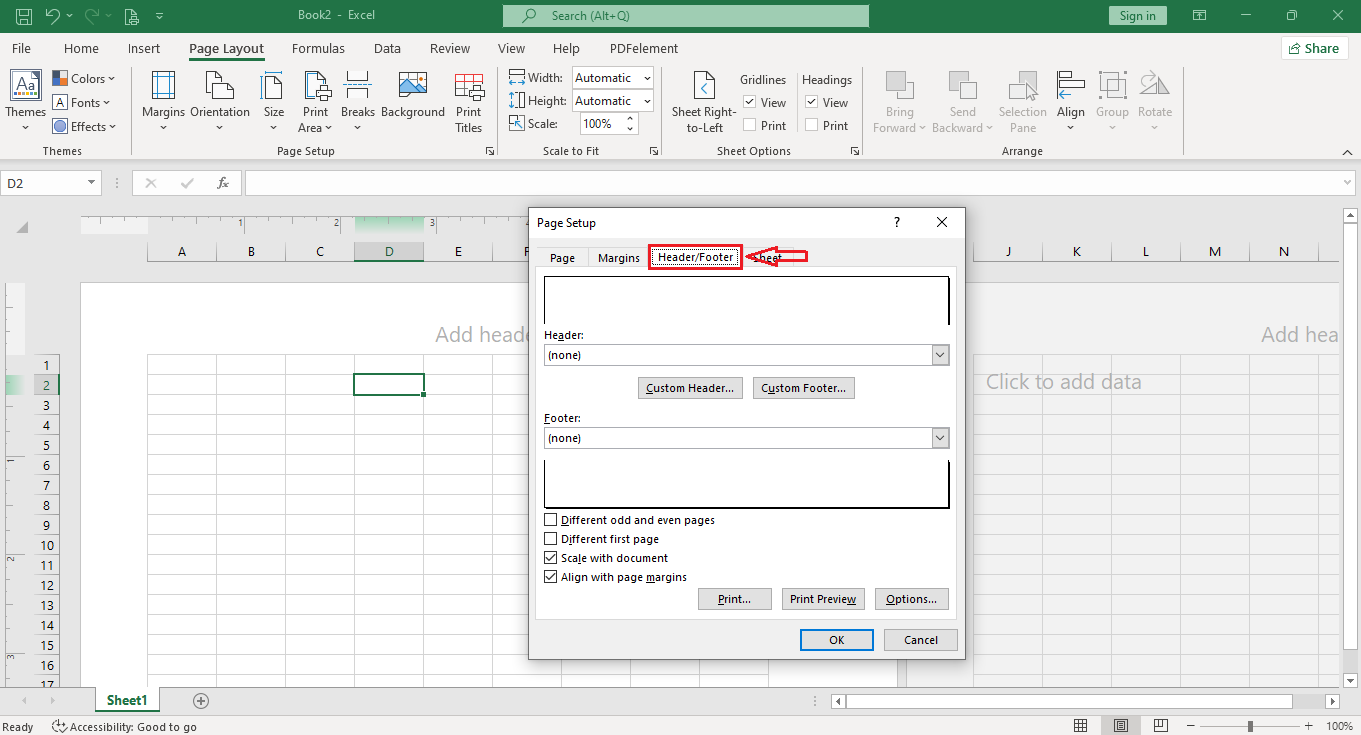Screen dimensions: 1361x735
Task: Open the Page Size options
Action: tap(273, 101)
